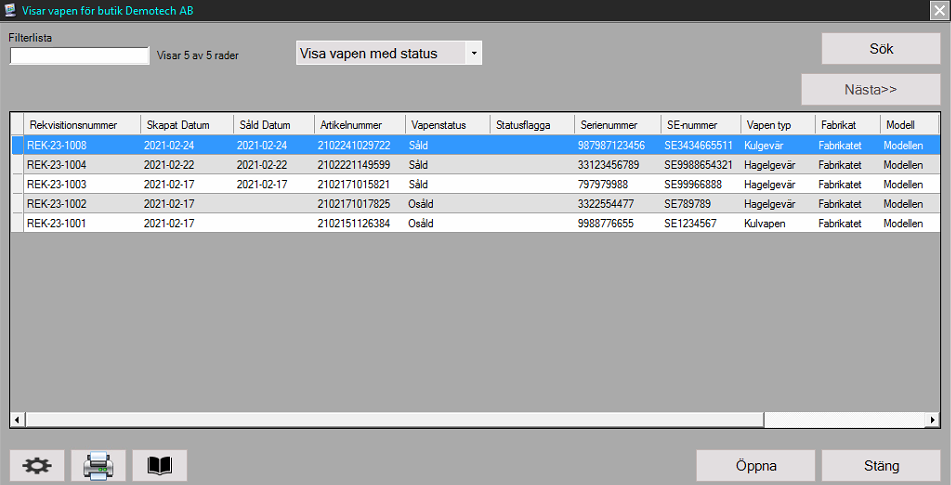Click horizontal scrollbar left arrow
The image size is (951, 485).
click(x=17, y=420)
